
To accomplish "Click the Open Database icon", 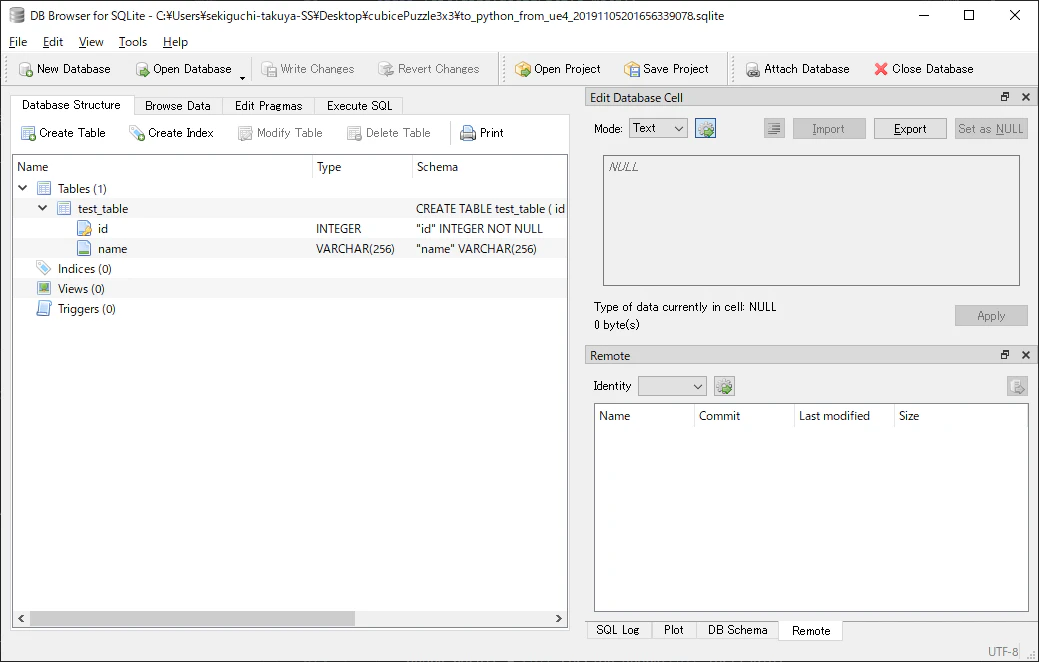I will (142, 69).
